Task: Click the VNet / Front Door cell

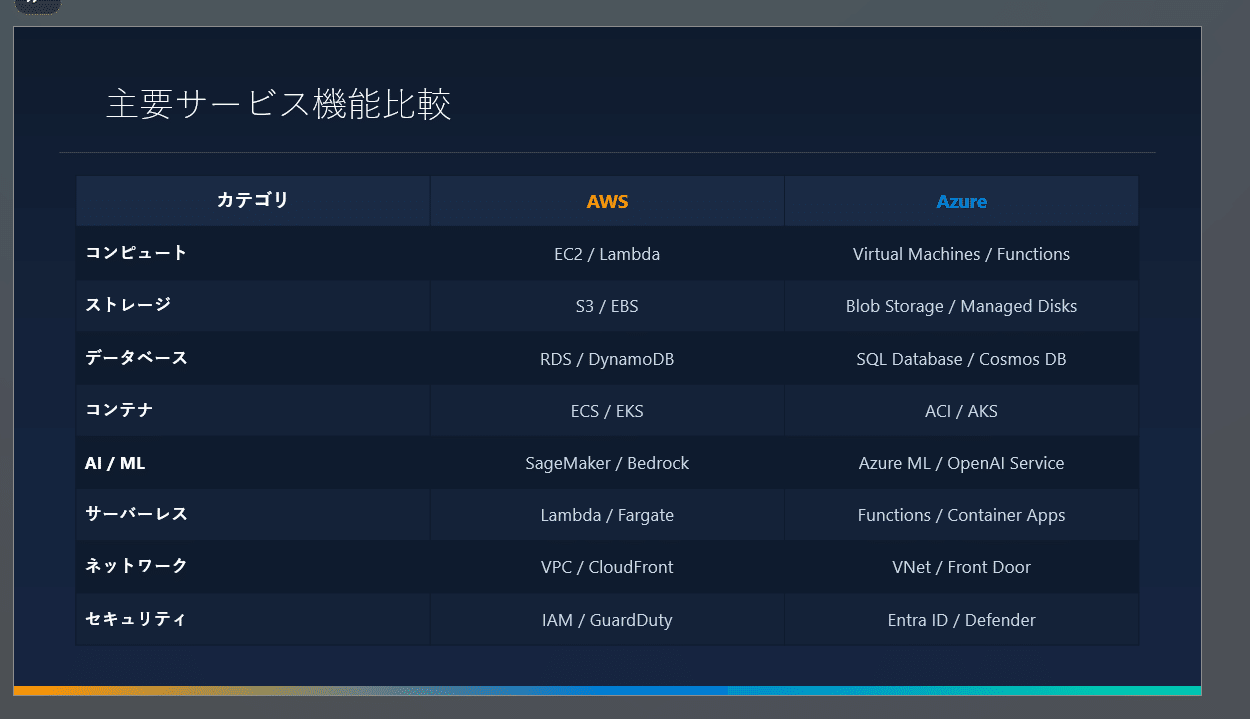Action: [x=962, y=567]
